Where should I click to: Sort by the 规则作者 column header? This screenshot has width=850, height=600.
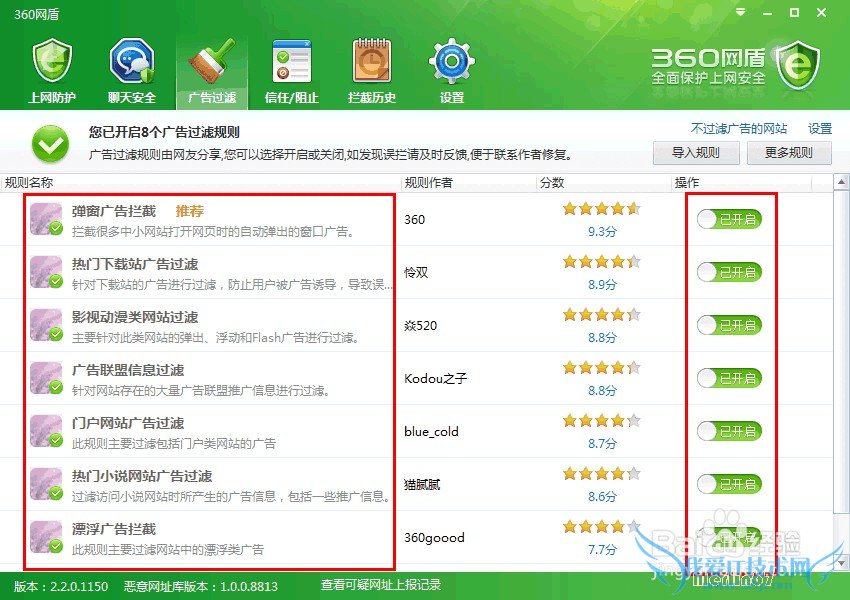[x=428, y=183]
